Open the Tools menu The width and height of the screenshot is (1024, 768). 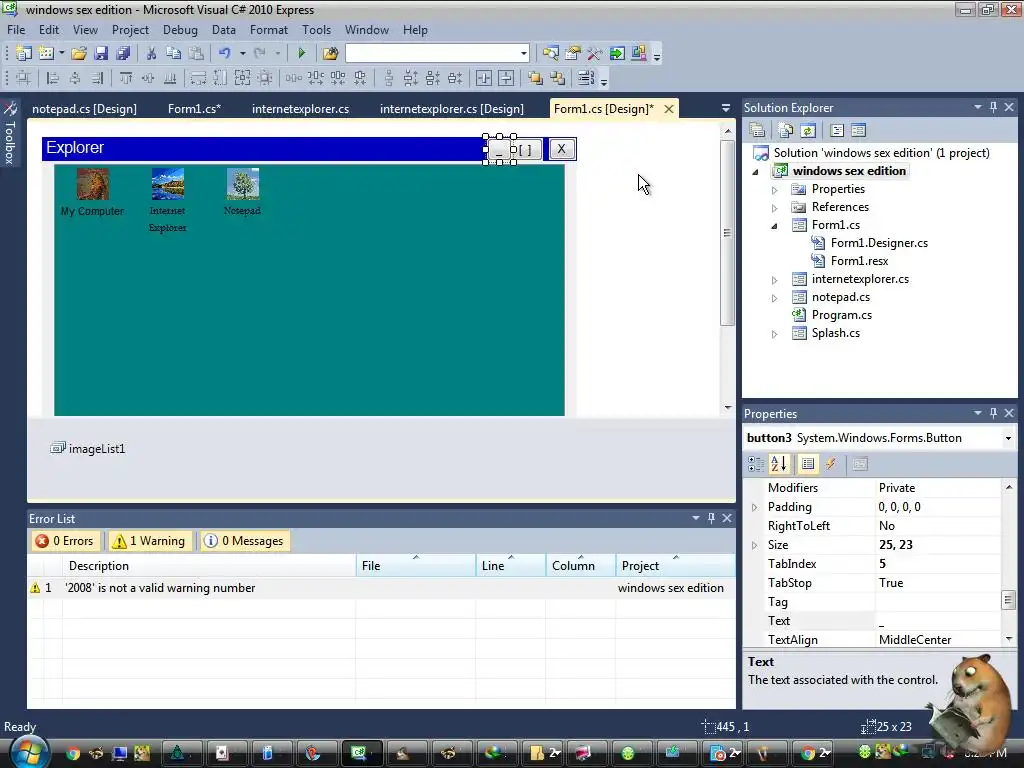tap(316, 30)
